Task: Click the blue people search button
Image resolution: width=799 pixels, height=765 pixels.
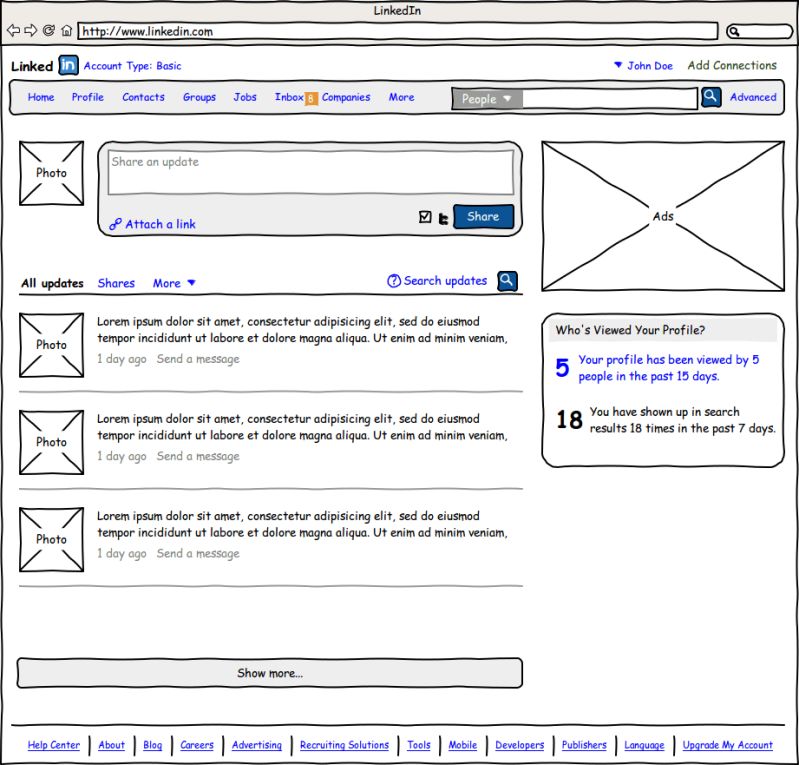Action: coord(711,97)
